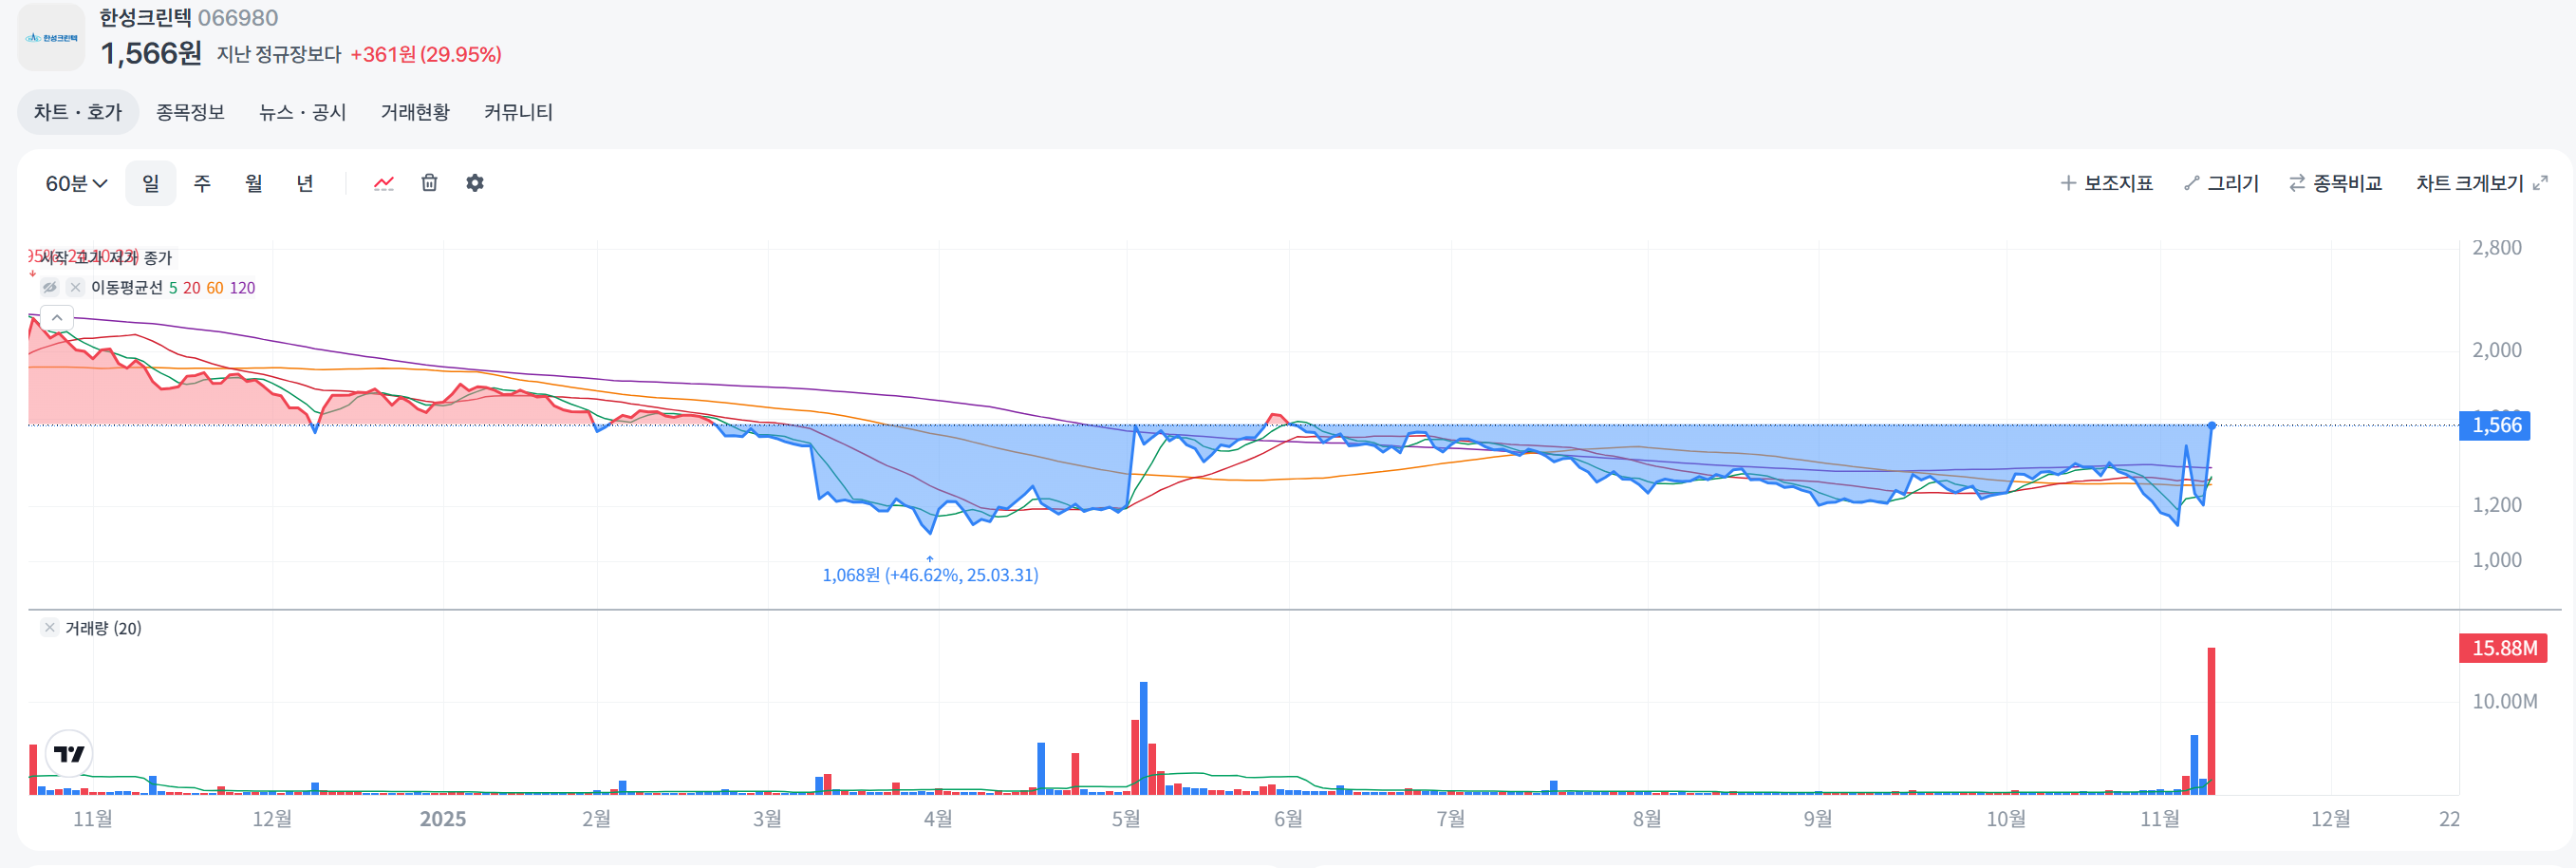Click the TradingView logo icon

tap(69, 753)
